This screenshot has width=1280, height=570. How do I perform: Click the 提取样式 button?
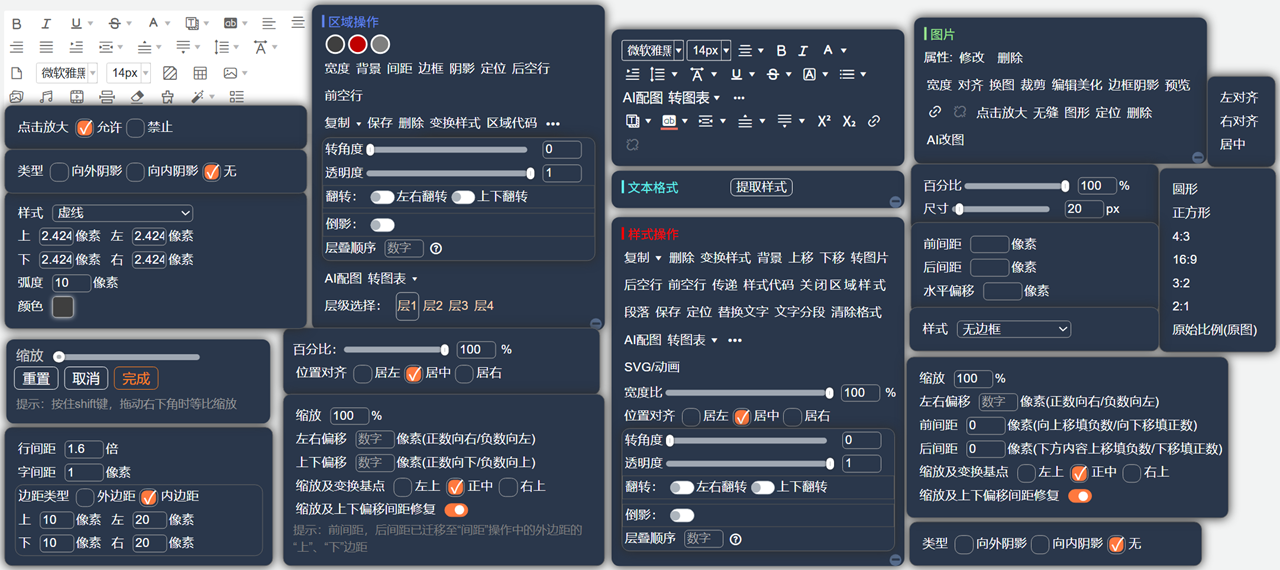point(760,187)
